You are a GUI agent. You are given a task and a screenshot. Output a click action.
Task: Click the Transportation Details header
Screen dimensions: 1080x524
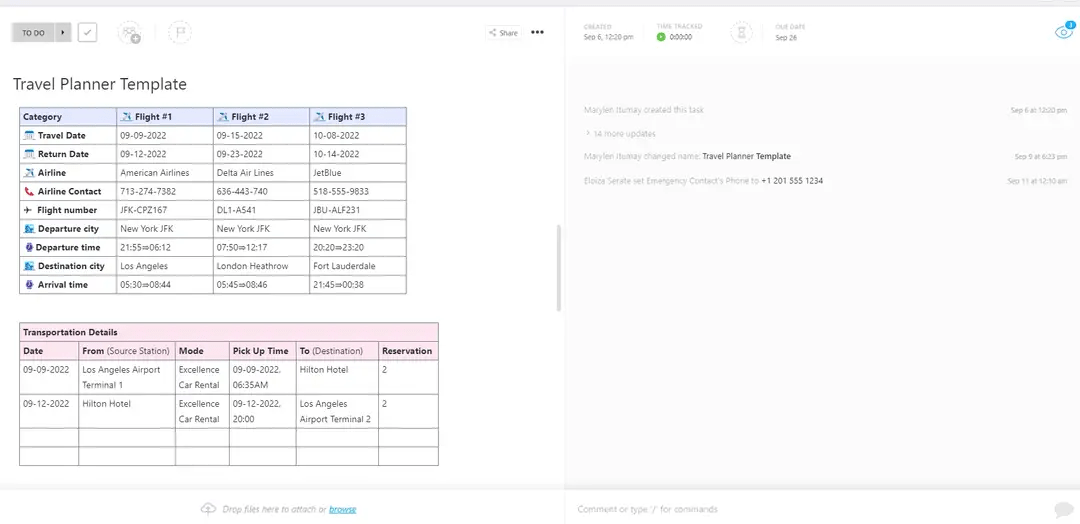(x=229, y=332)
